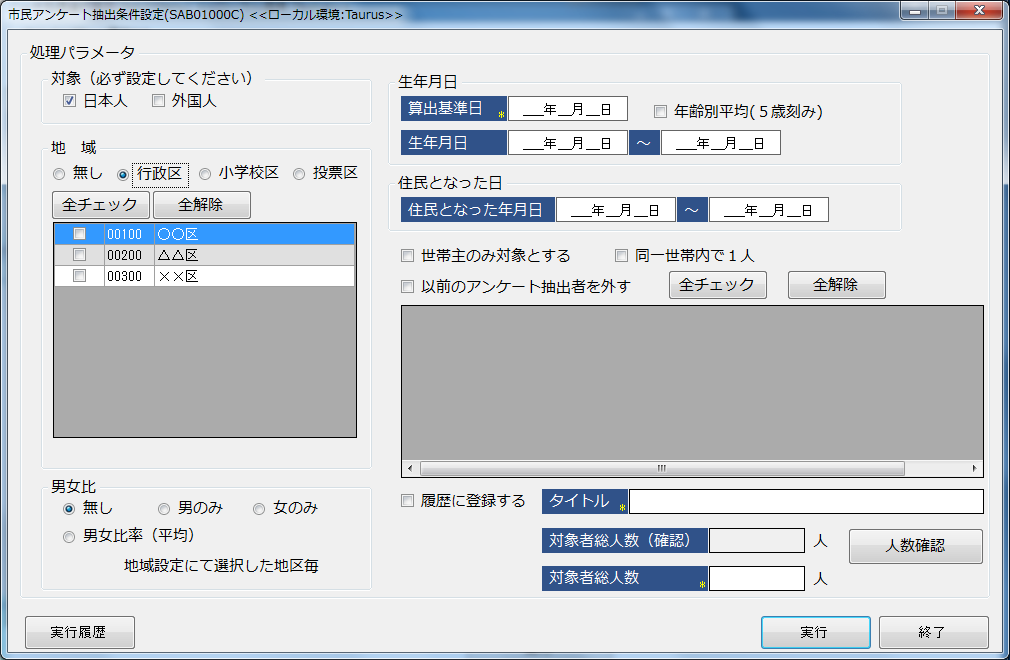Image resolution: width=1010 pixels, height=660 pixels.
Task: Click 全解除 button above the district list
Action: click(201, 205)
